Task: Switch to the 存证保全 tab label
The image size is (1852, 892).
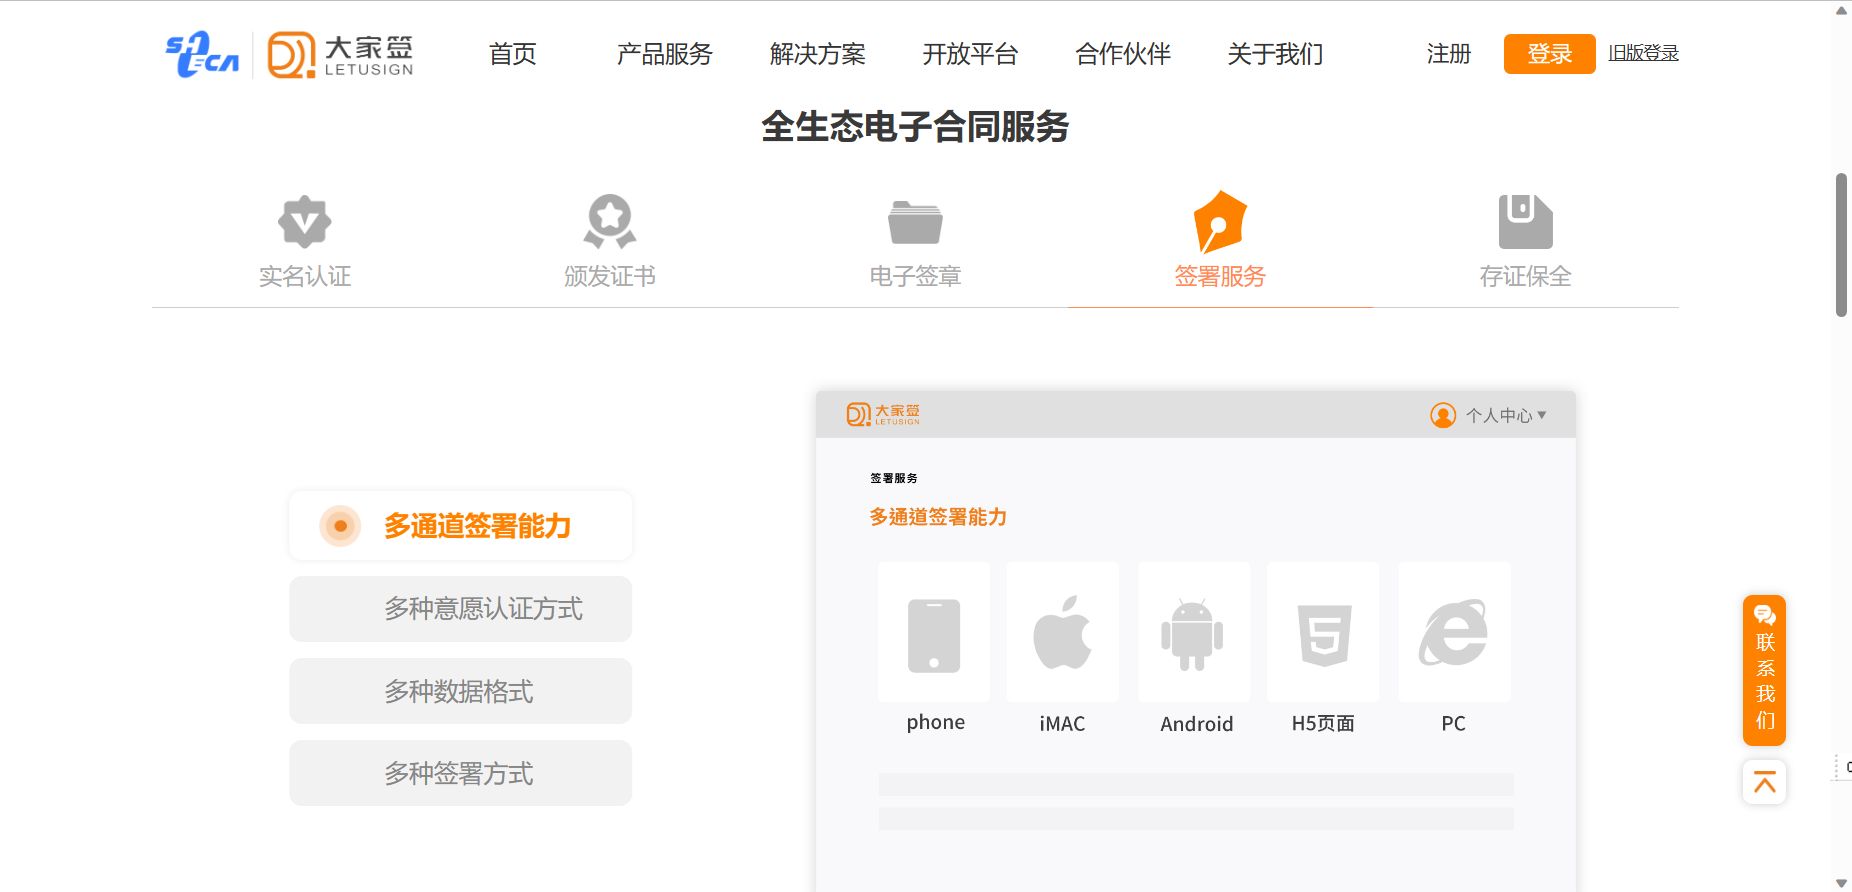Action: [x=1525, y=276]
